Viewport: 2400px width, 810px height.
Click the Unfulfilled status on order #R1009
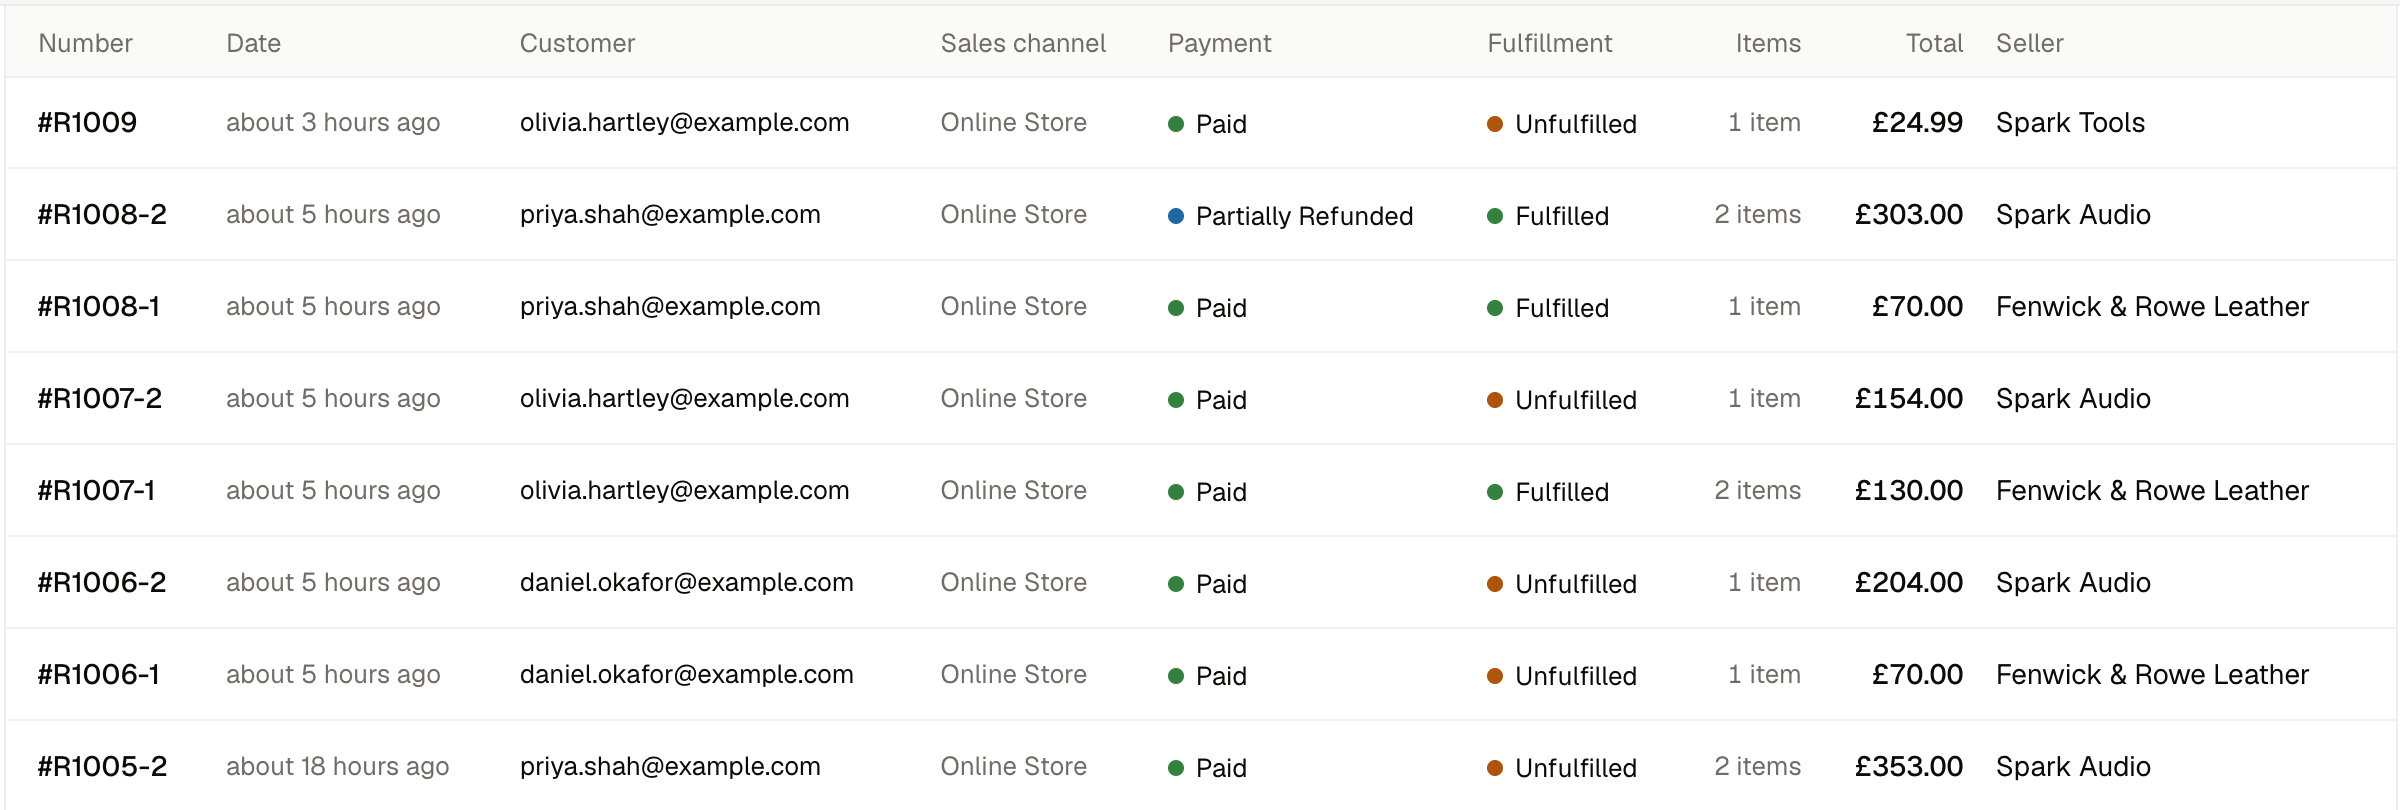(x=1562, y=124)
